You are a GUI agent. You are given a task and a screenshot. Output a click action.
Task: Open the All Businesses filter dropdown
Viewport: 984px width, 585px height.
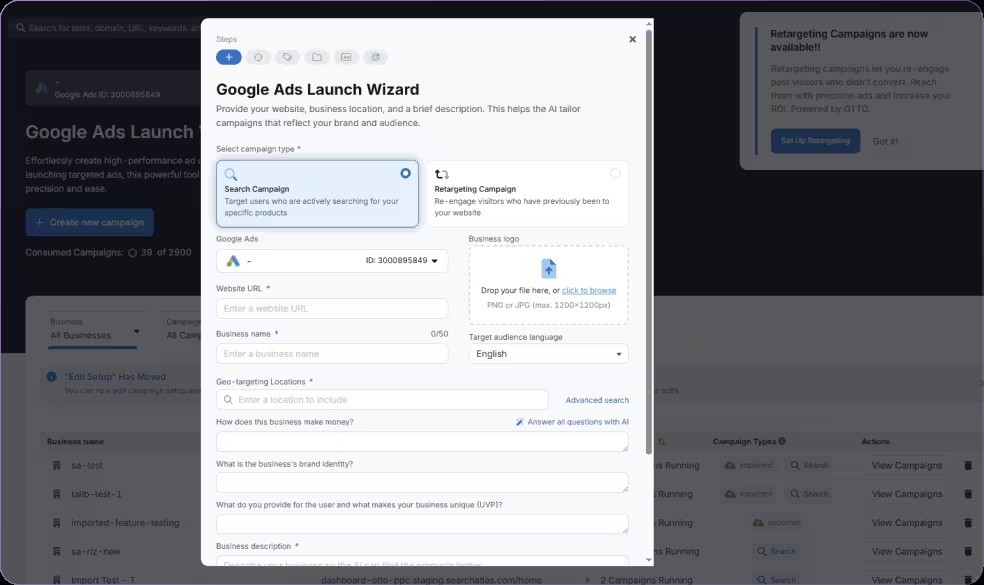pos(94,330)
